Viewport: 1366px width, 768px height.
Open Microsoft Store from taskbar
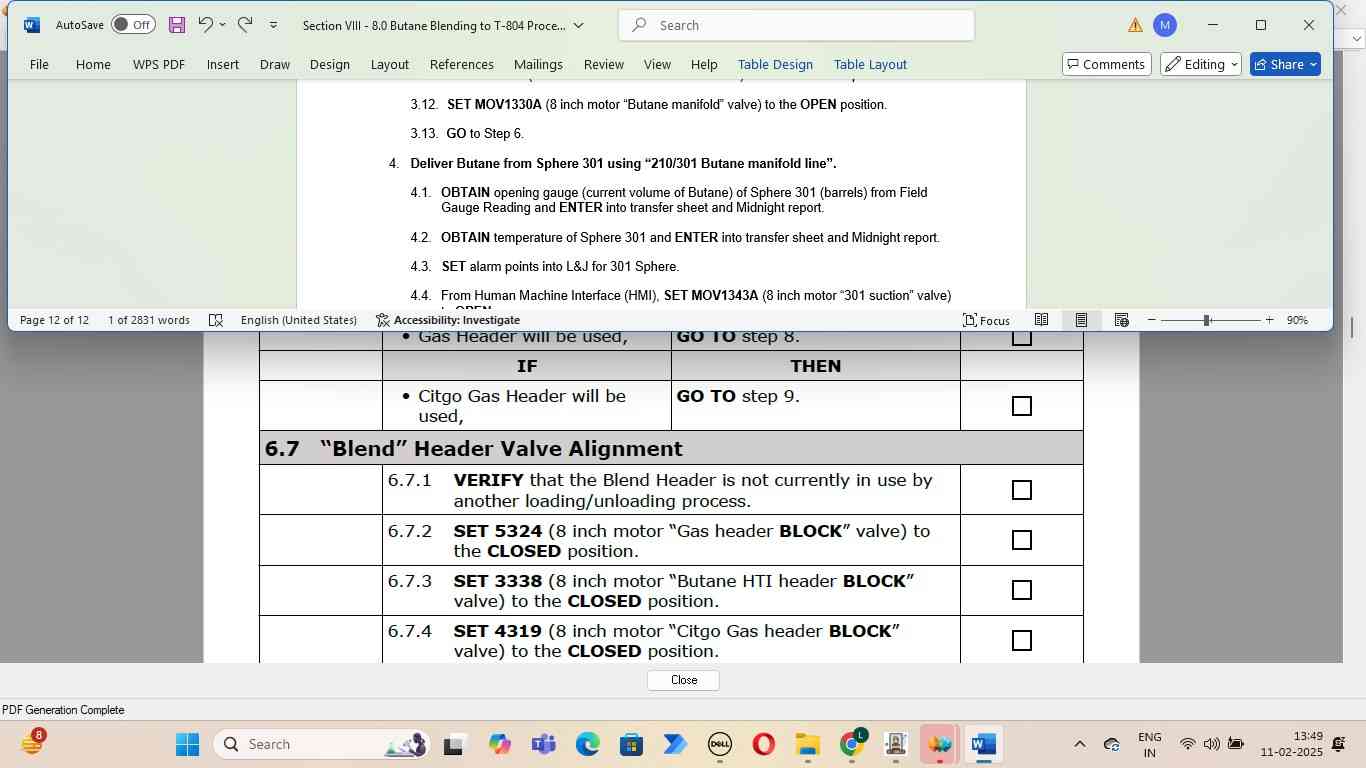[x=631, y=744]
